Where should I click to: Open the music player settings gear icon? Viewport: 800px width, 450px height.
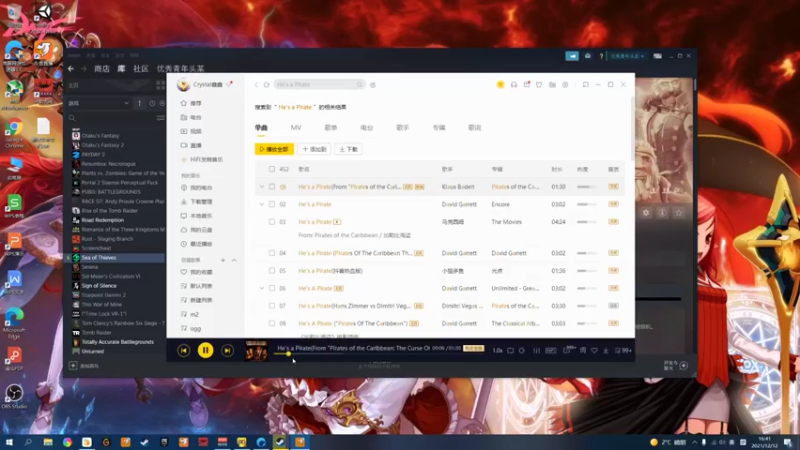(x=565, y=85)
